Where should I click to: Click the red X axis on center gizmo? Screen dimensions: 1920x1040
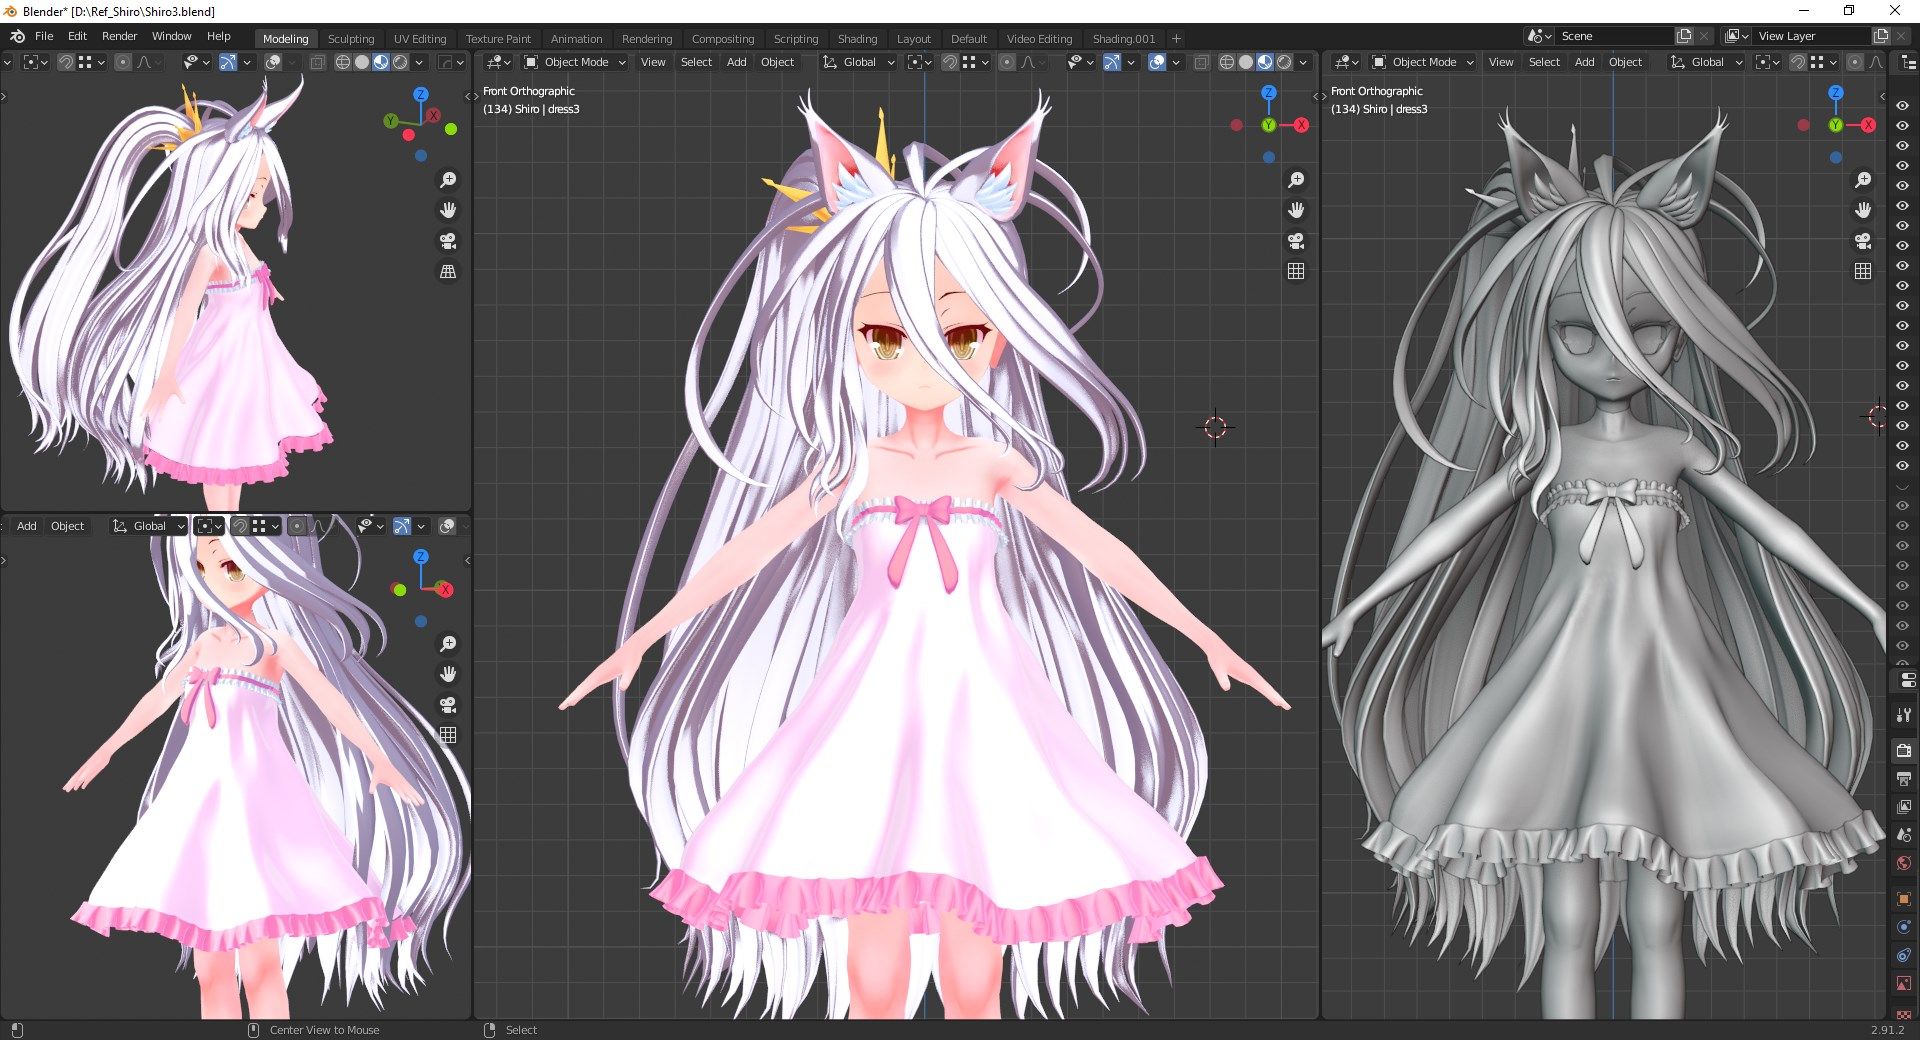[x=1301, y=125]
